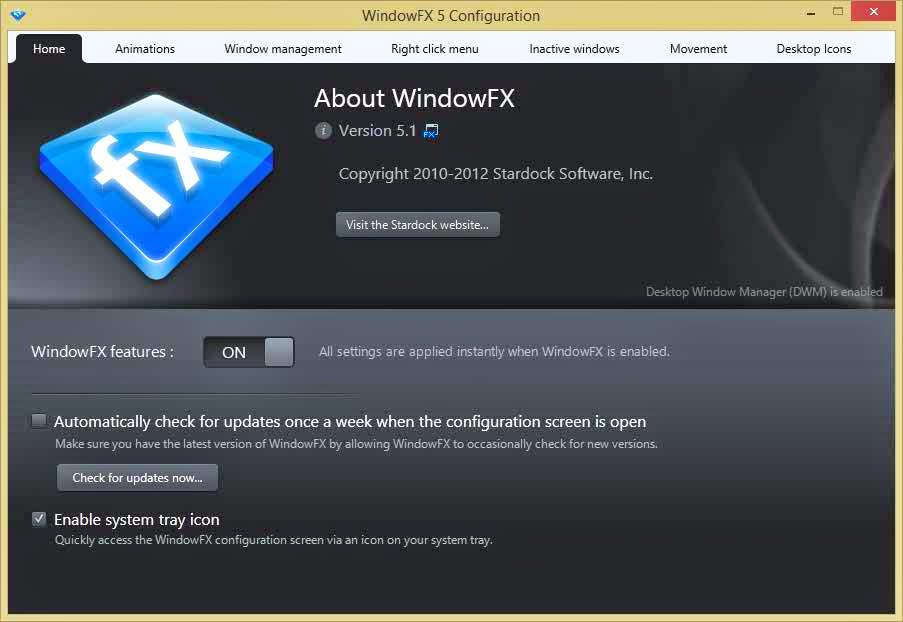
Task: Select the Inactive windows tab
Action: (x=574, y=49)
